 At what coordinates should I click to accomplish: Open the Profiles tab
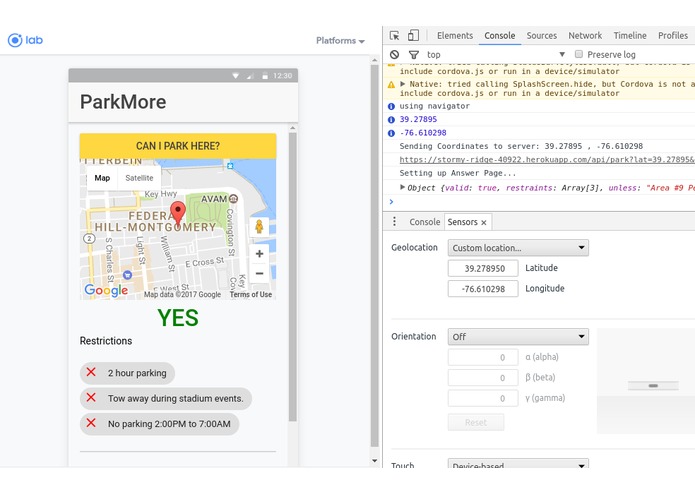673,35
